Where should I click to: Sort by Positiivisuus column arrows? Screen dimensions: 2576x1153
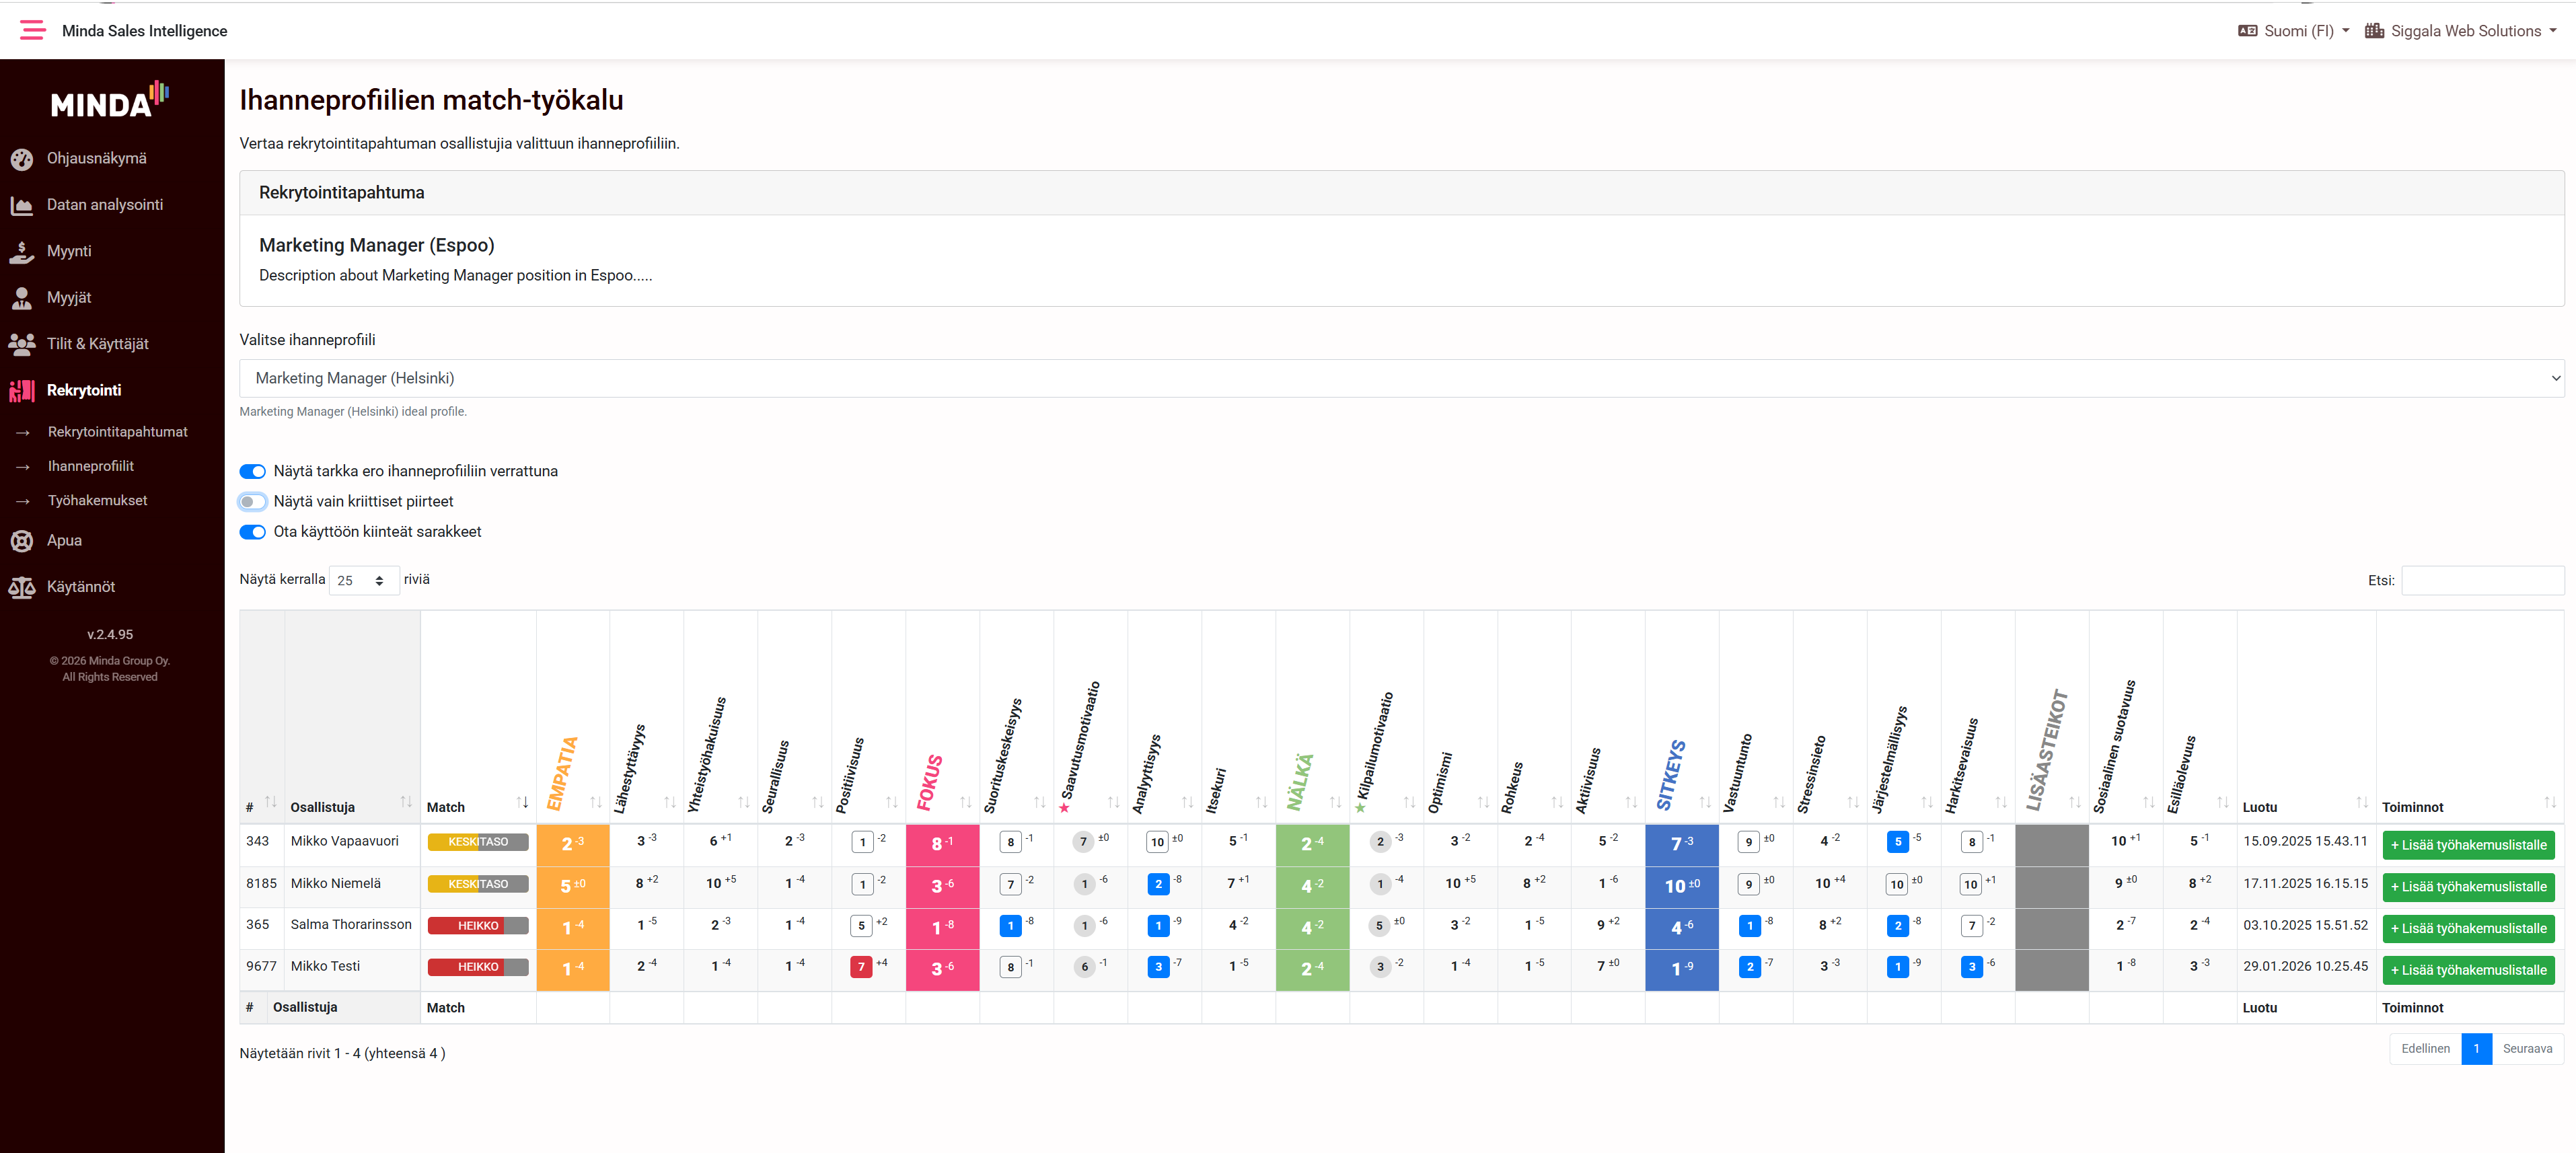(892, 802)
